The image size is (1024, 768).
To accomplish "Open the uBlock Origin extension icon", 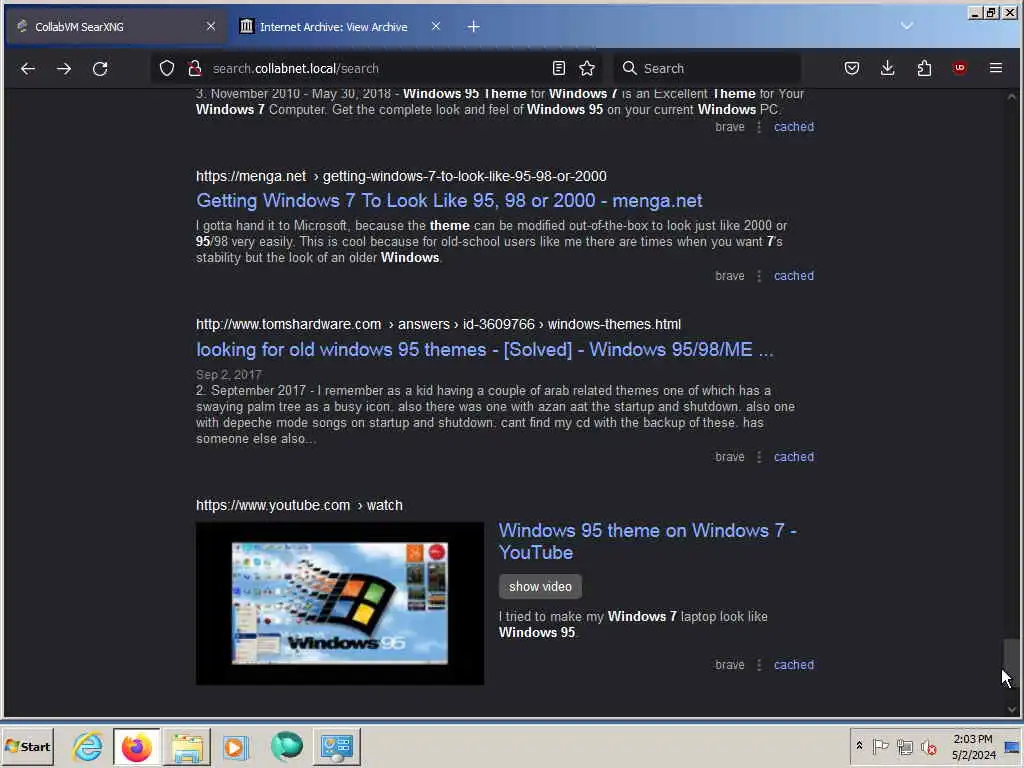I will coord(960,69).
